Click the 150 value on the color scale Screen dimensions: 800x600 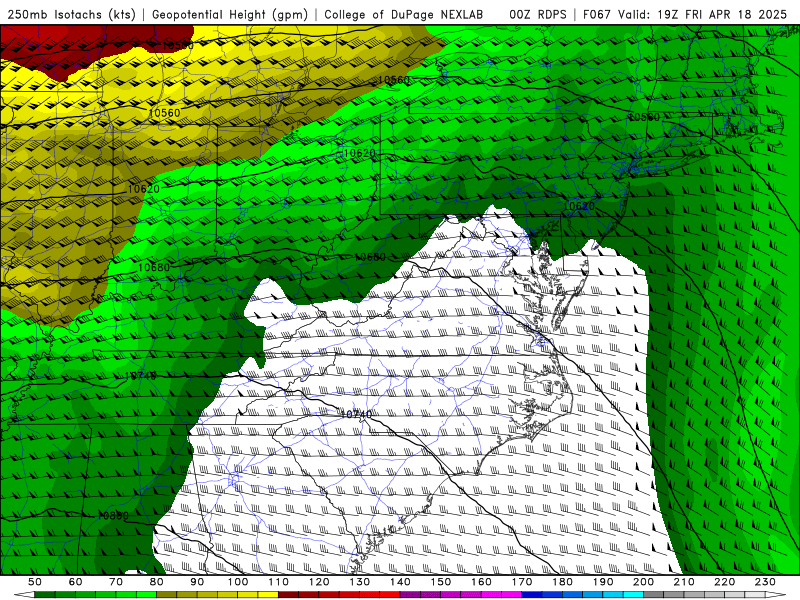(441, 582)
